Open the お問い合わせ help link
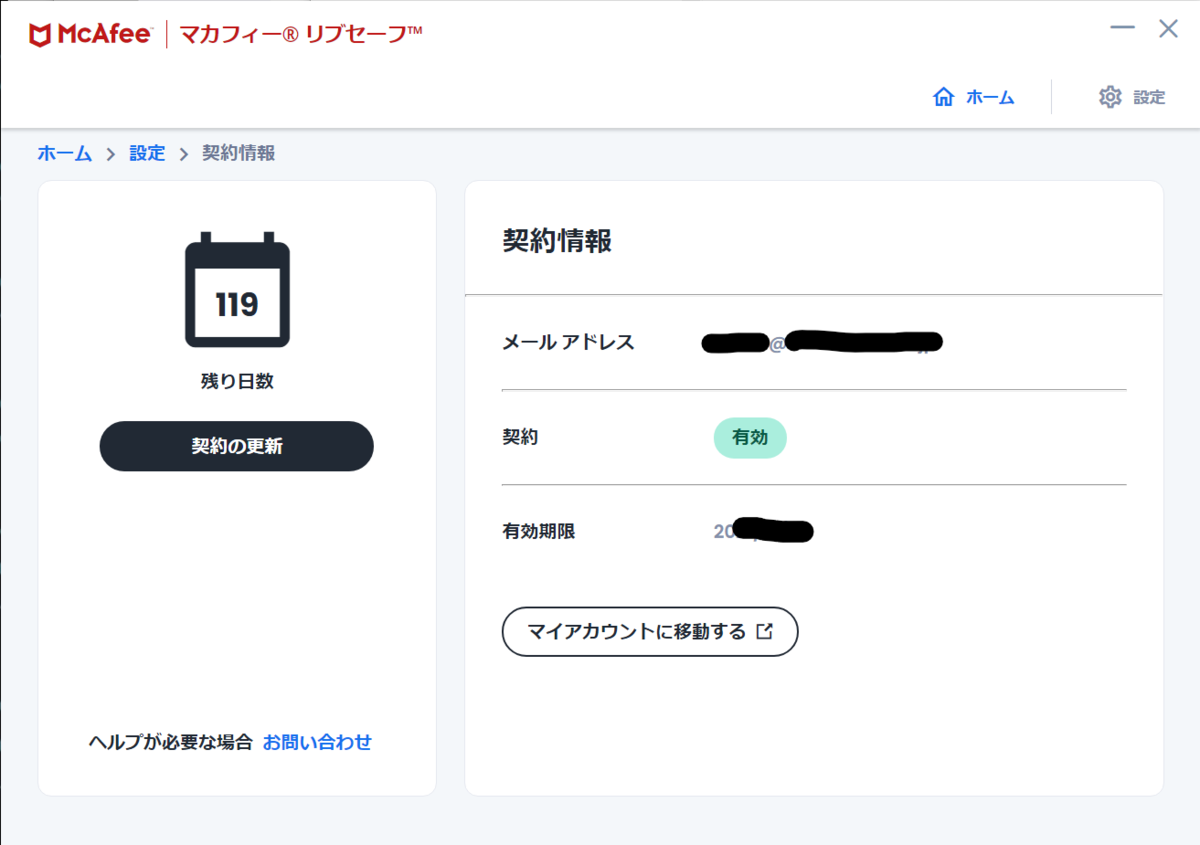1200x845 pixels. pos(317,742)
